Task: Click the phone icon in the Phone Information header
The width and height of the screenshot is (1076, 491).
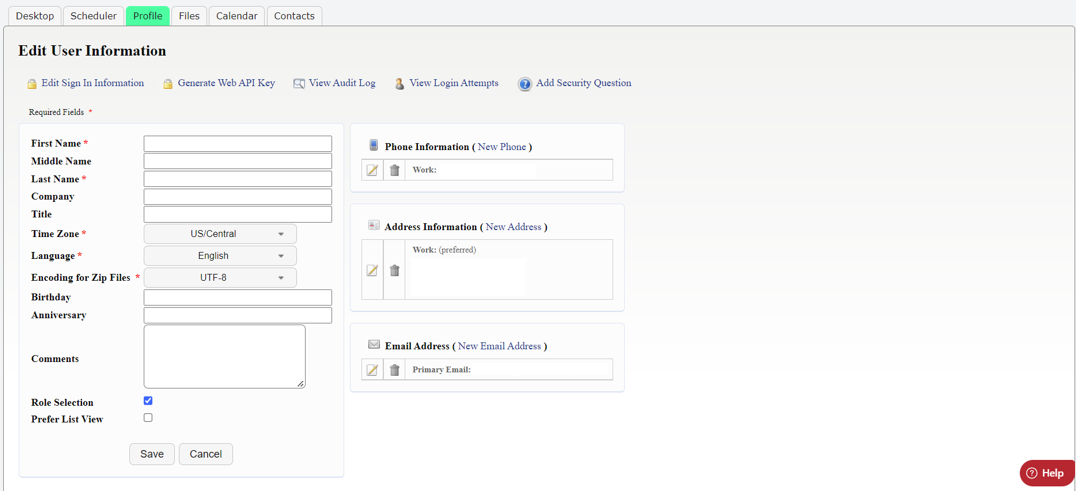Action: tap(374, 145)
